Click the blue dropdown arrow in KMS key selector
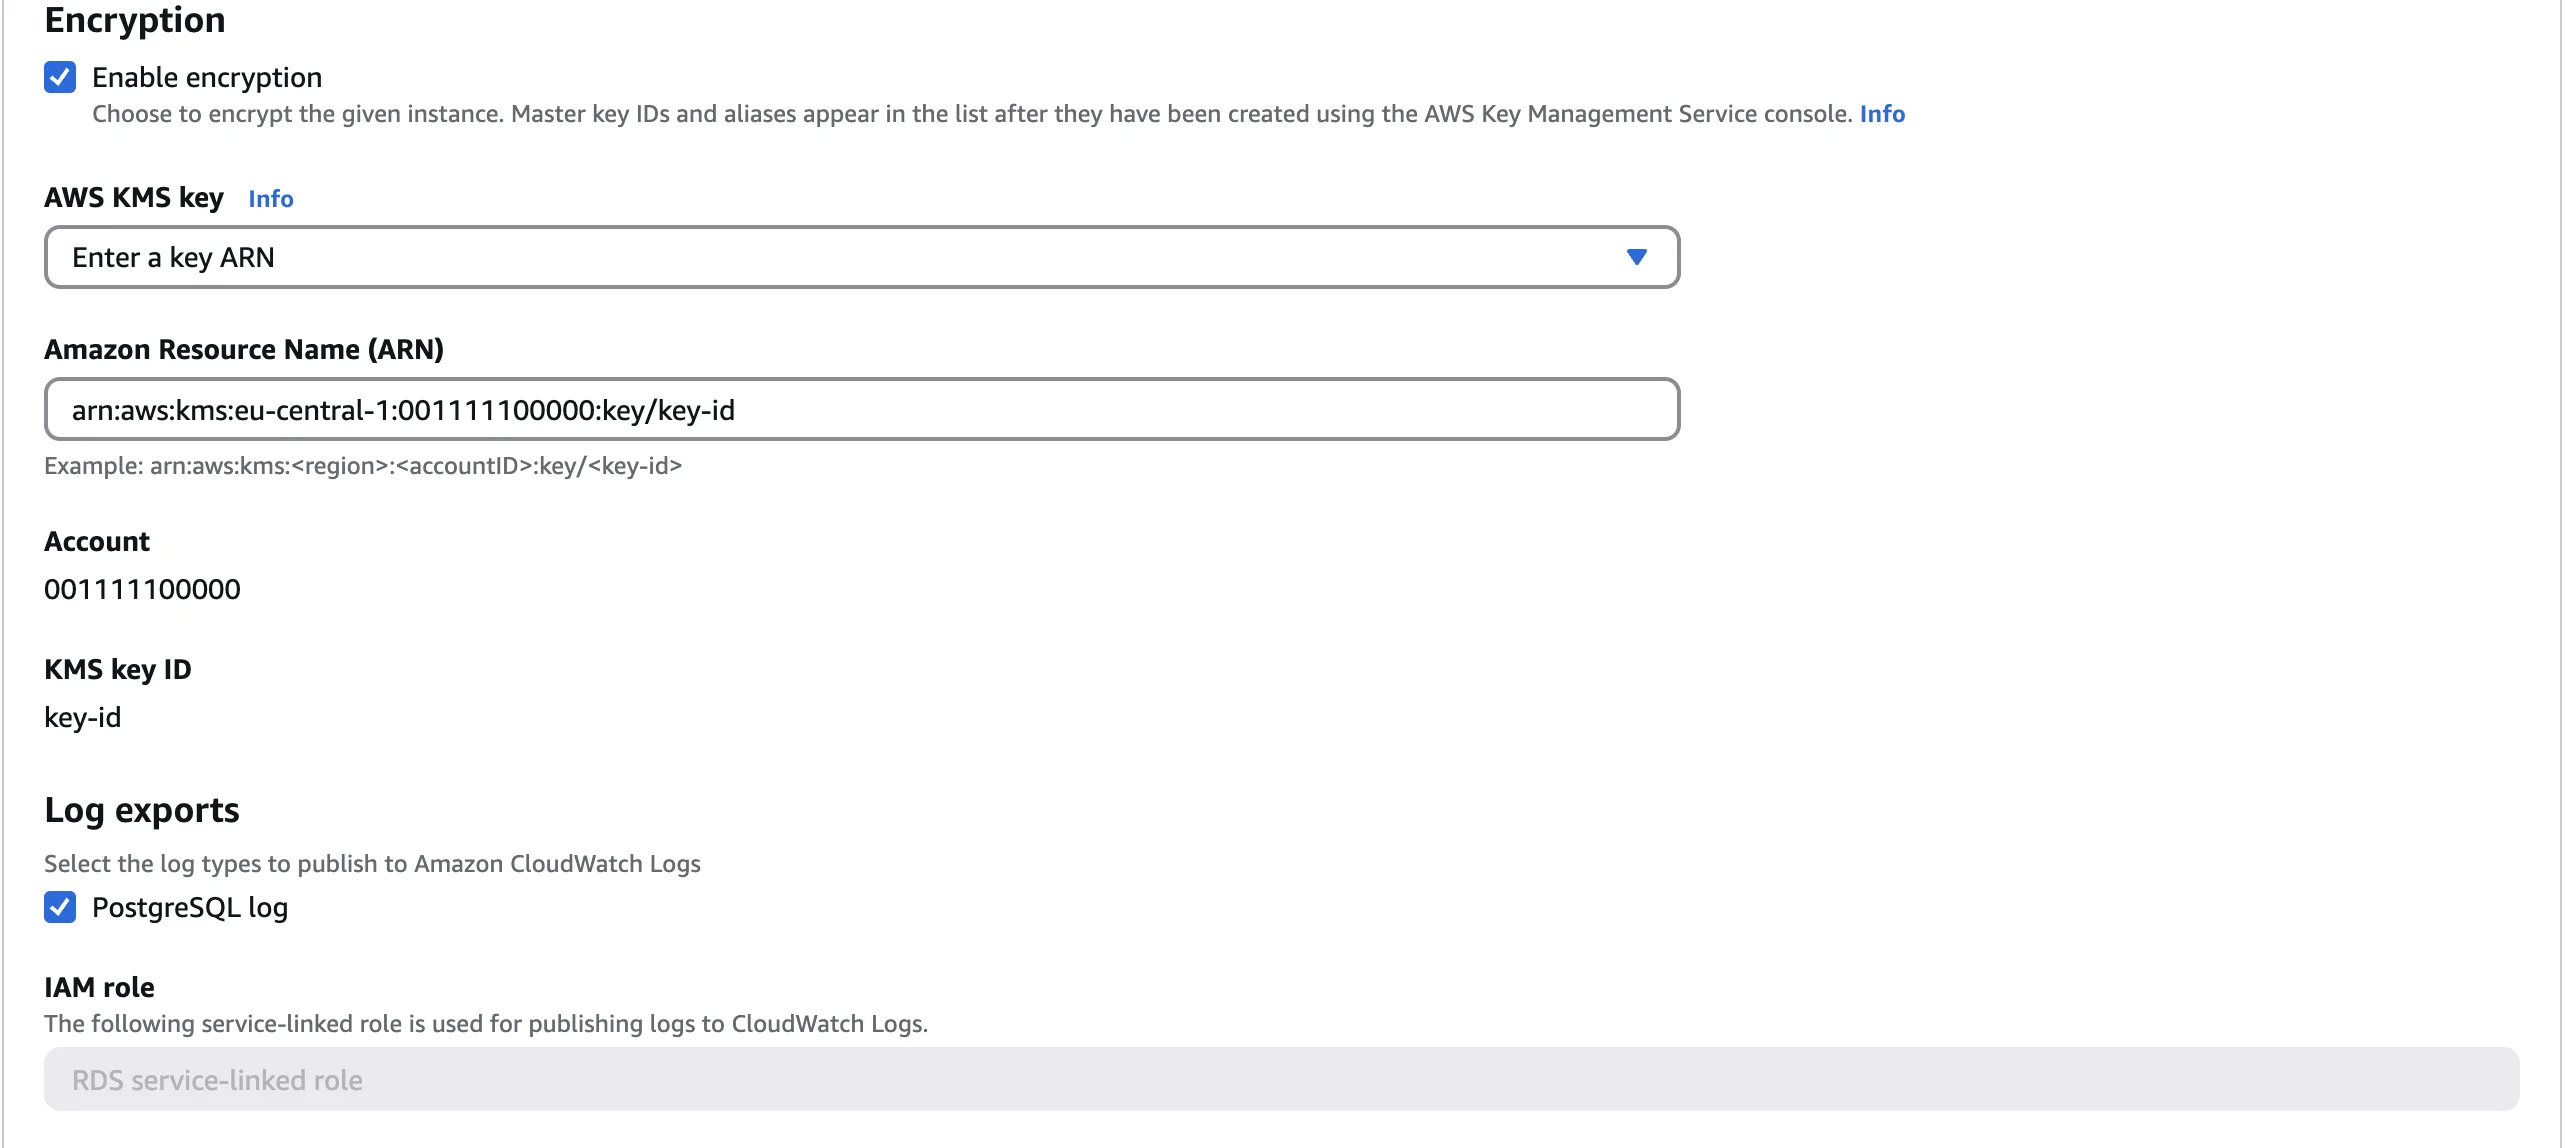2566x1148 pixels. pos(1636,258)
